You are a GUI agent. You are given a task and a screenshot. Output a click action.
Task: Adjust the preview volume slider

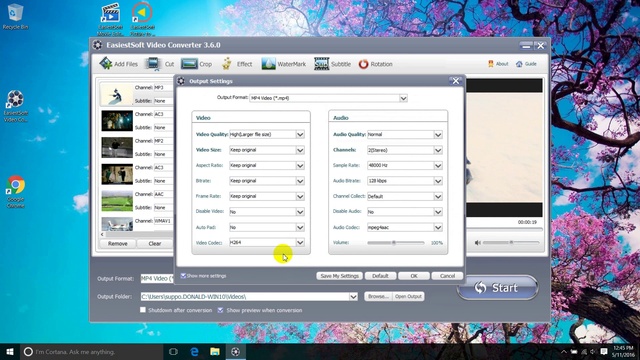click(x=511, y=242)
